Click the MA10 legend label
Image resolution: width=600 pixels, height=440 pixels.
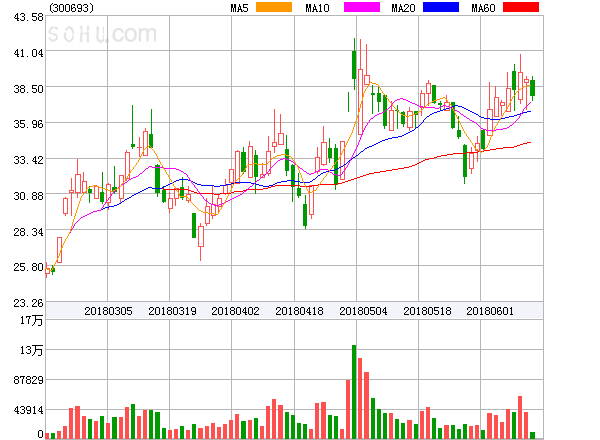(317, 8)
